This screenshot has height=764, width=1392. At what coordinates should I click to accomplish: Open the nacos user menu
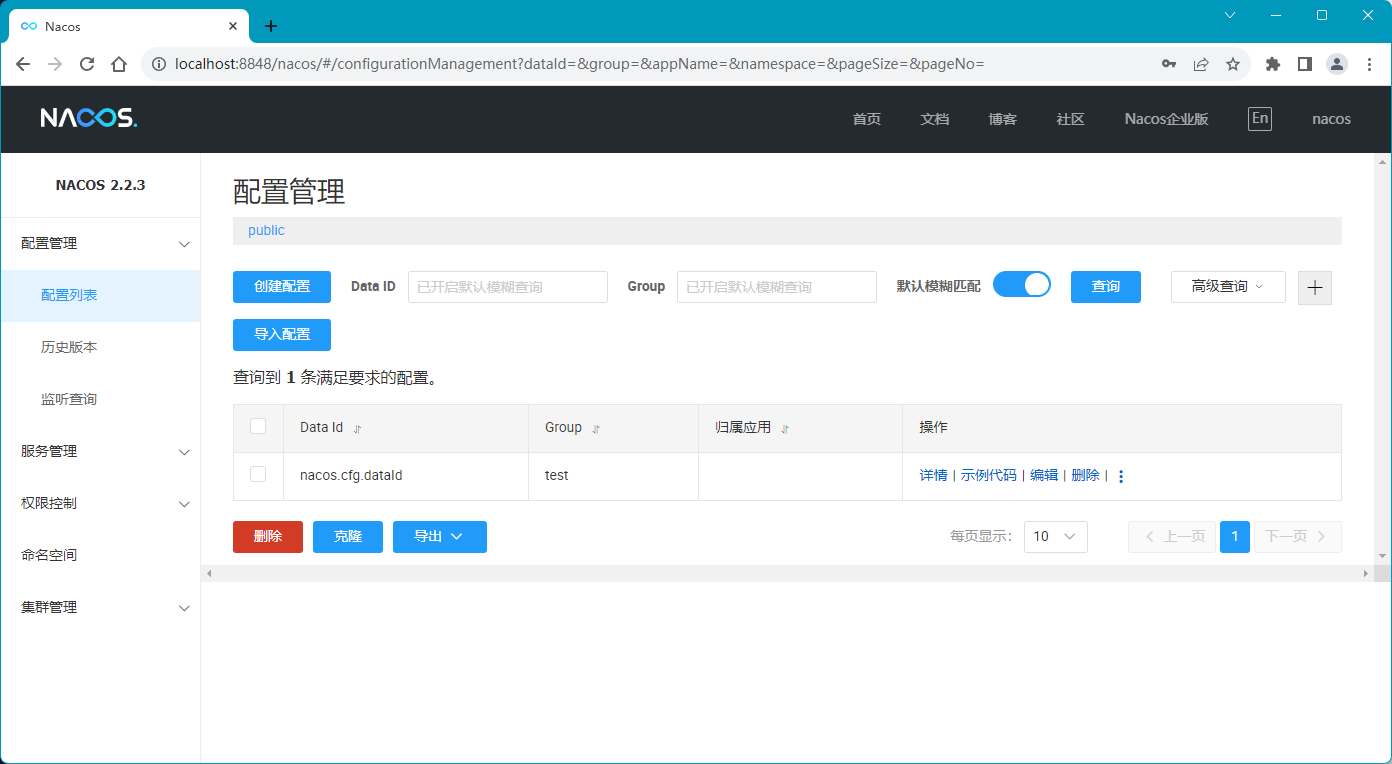1331,119
